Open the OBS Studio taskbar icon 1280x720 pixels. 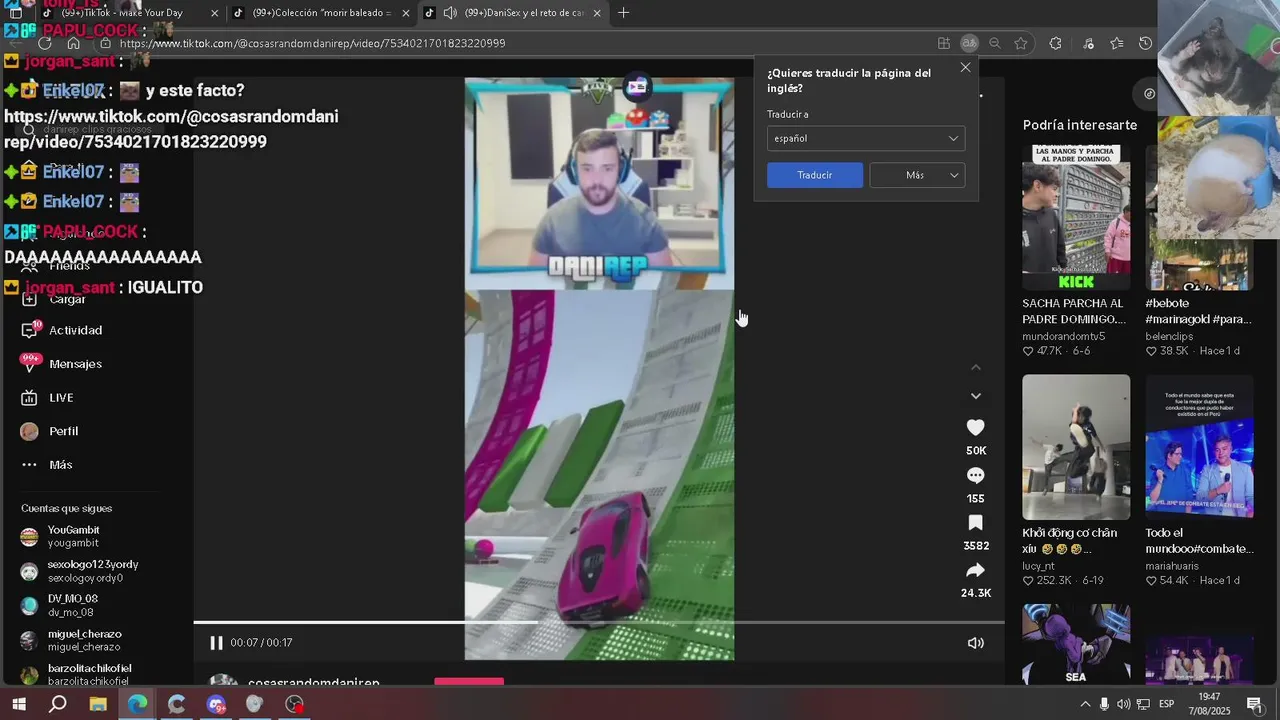[294, 704]
